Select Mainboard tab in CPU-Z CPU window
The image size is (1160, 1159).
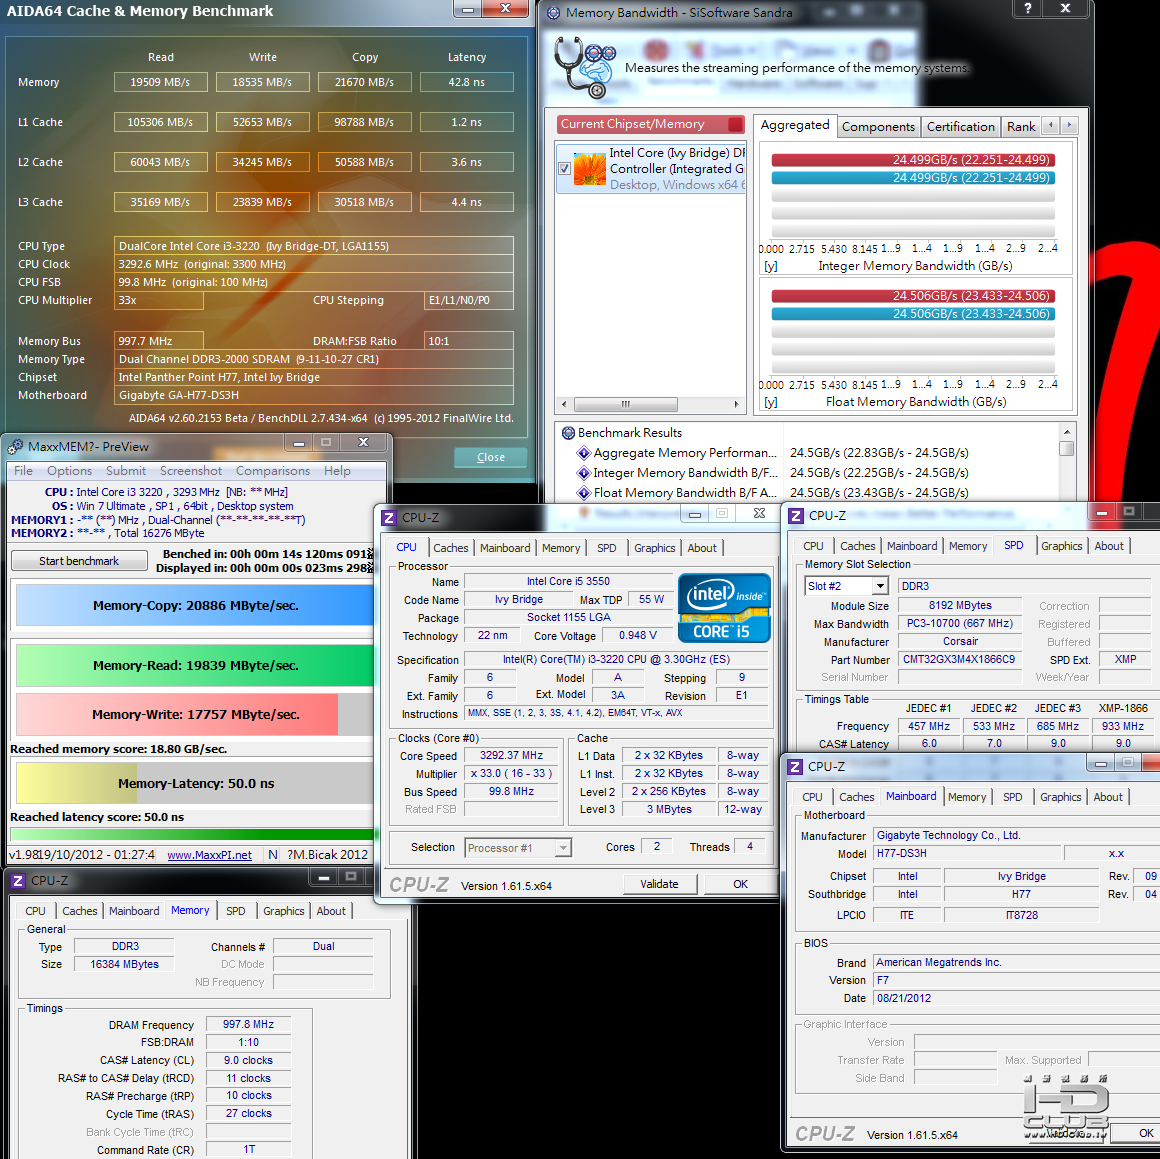coord(505,548)
